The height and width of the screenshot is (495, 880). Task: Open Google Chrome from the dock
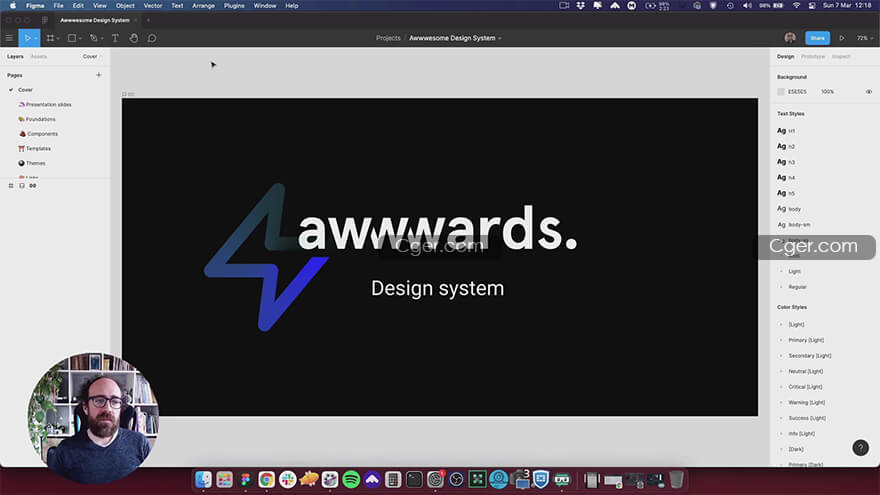[267, 479]
